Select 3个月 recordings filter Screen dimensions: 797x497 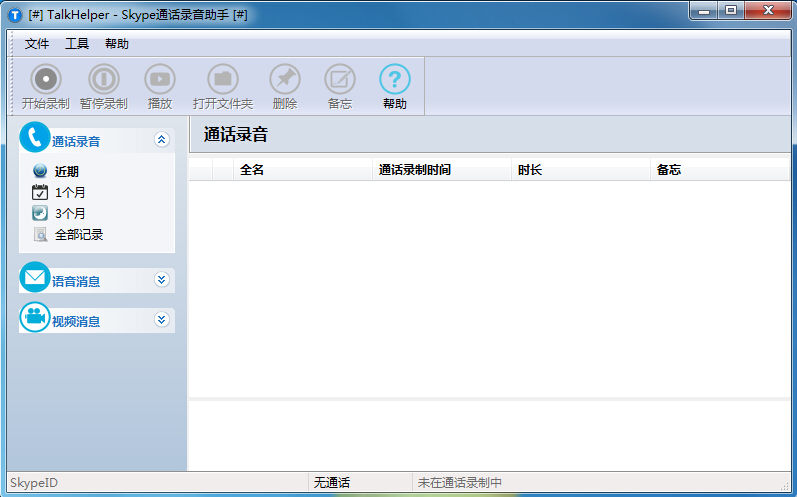(x=70, y=213)
